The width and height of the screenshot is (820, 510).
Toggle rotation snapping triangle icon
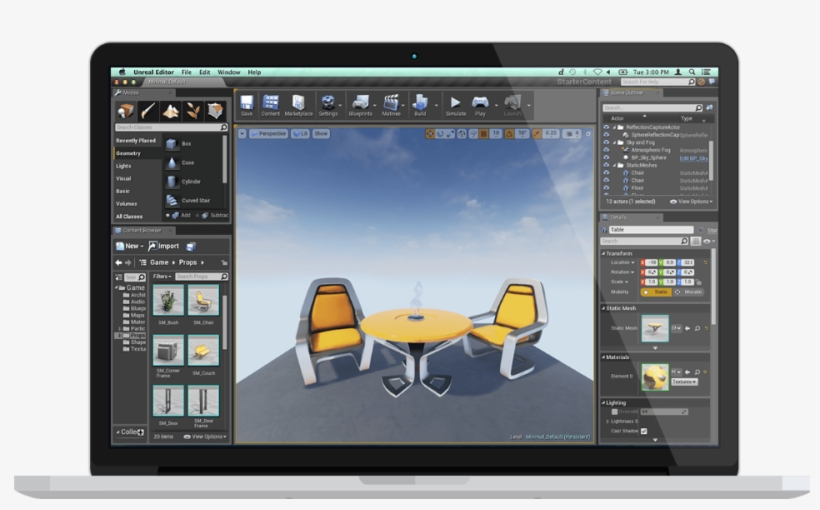[509, 134]
